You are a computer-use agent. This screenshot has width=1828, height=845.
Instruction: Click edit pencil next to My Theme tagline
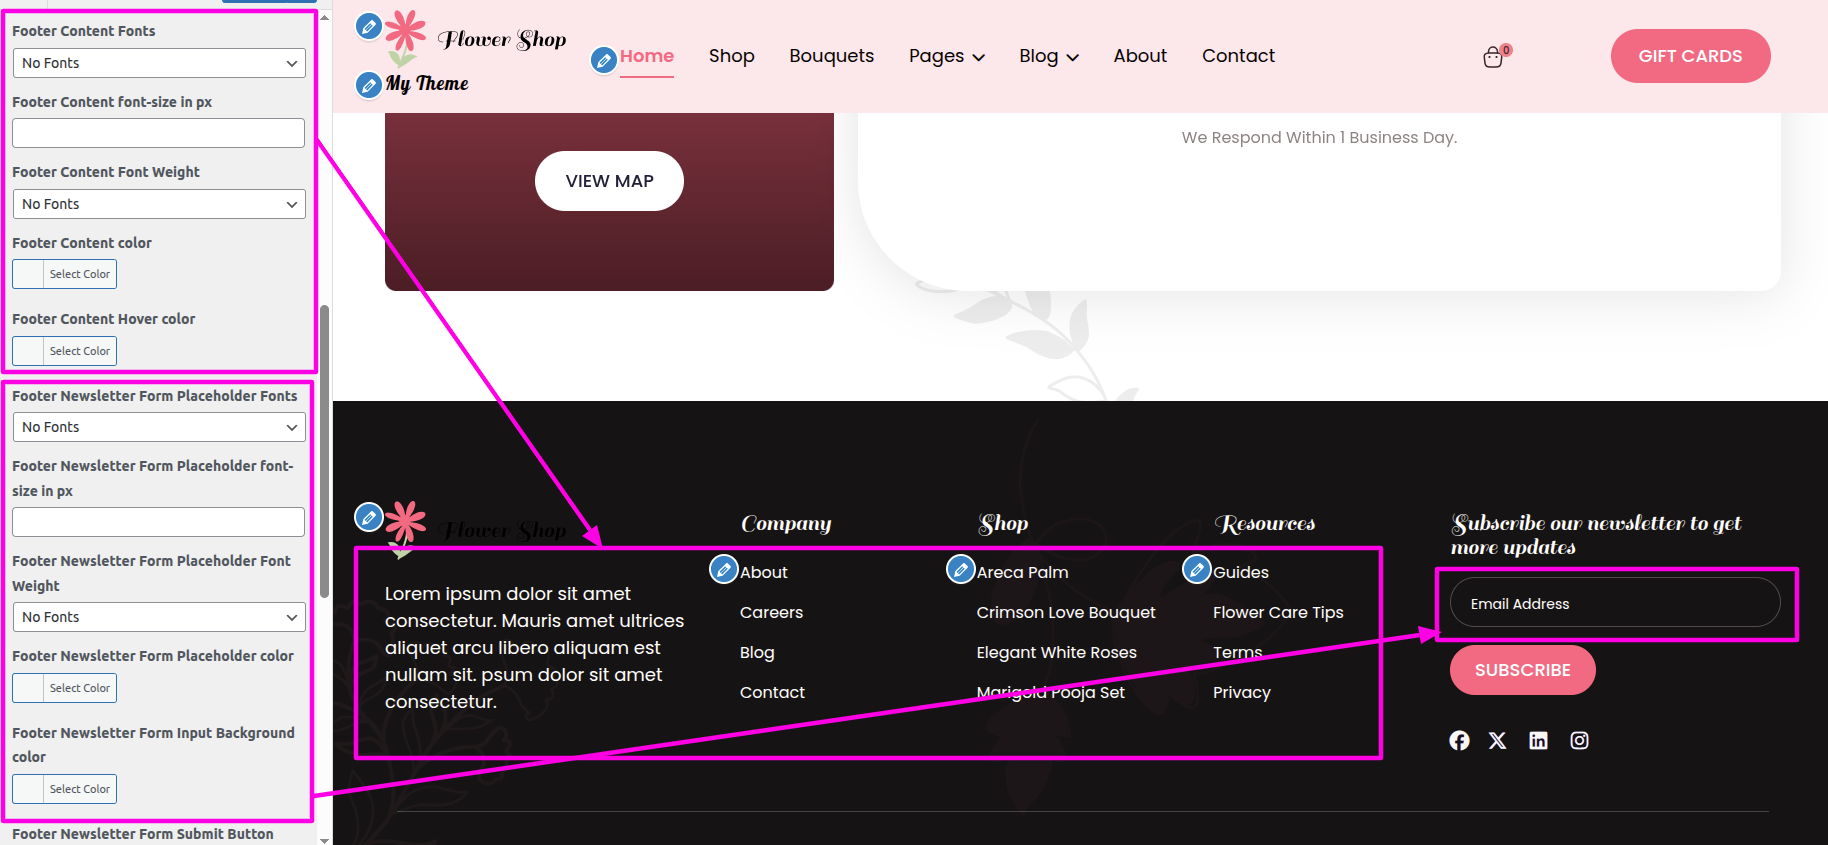pos(369,84)
